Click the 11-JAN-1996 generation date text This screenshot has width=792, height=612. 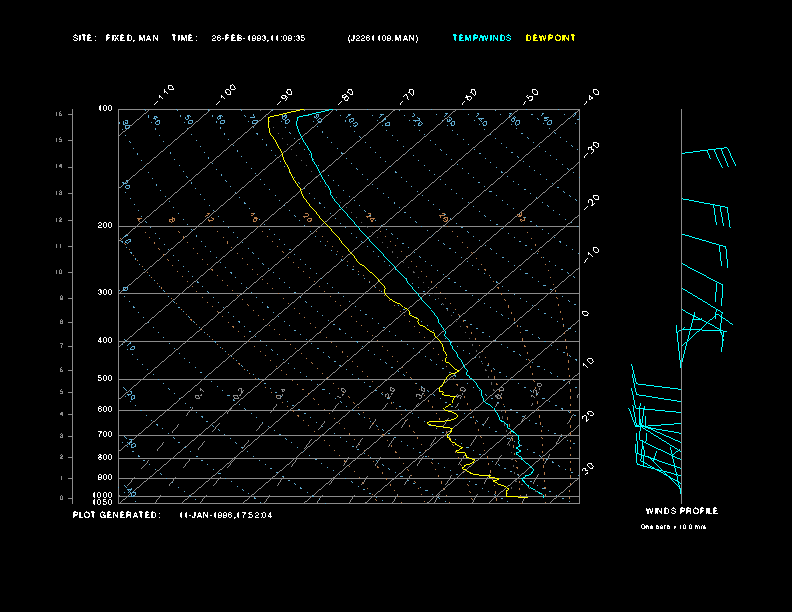coord(225,515)
